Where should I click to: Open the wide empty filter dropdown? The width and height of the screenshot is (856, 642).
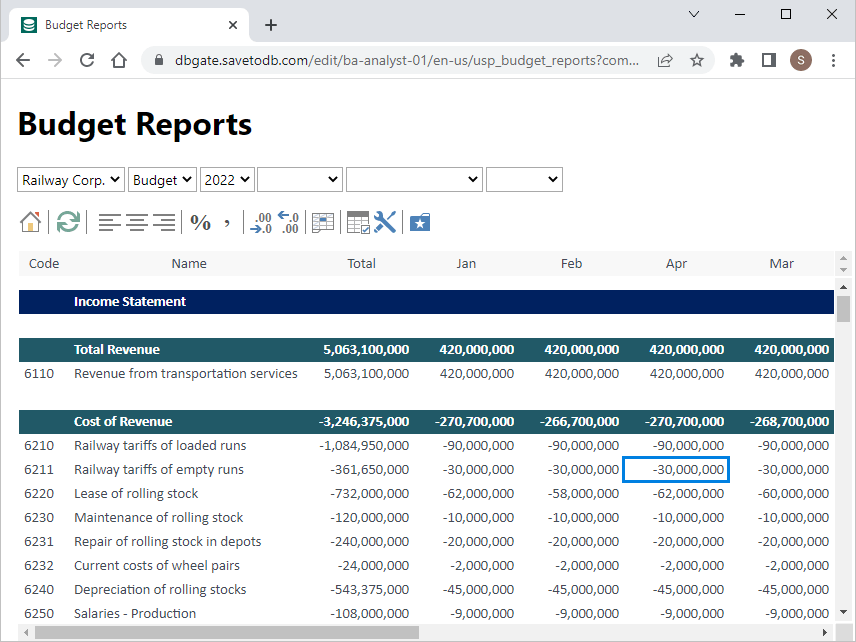click(414, 180)
